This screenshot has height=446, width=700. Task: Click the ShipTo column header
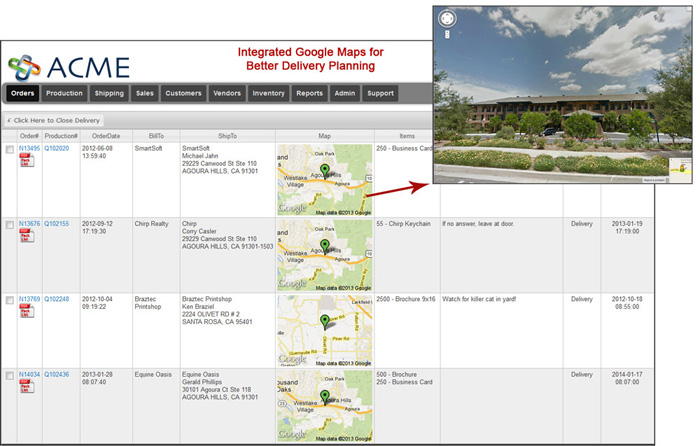pyautogui.click(x=228, y=136)
